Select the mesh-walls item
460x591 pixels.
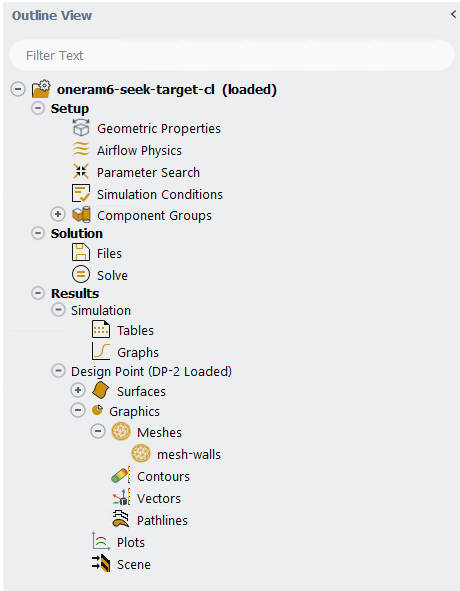pyautogui.click(x=189, y=454)
